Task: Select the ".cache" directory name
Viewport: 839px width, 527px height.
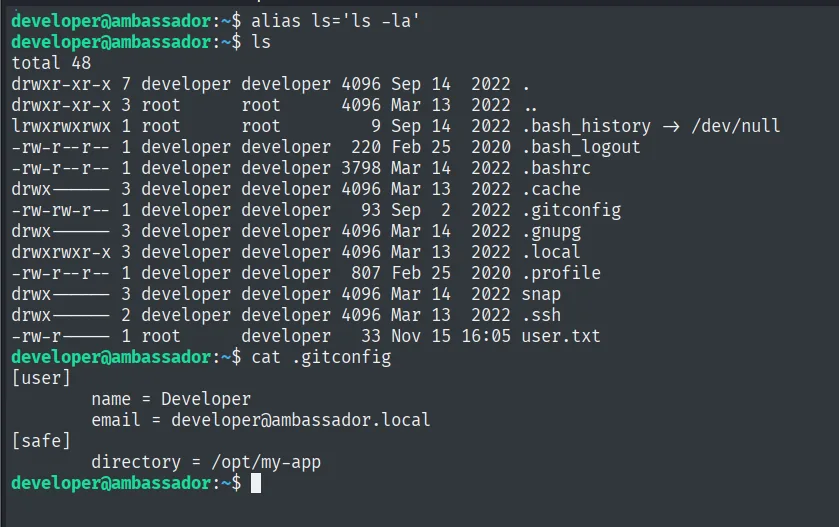Action: tap(552, 189)
